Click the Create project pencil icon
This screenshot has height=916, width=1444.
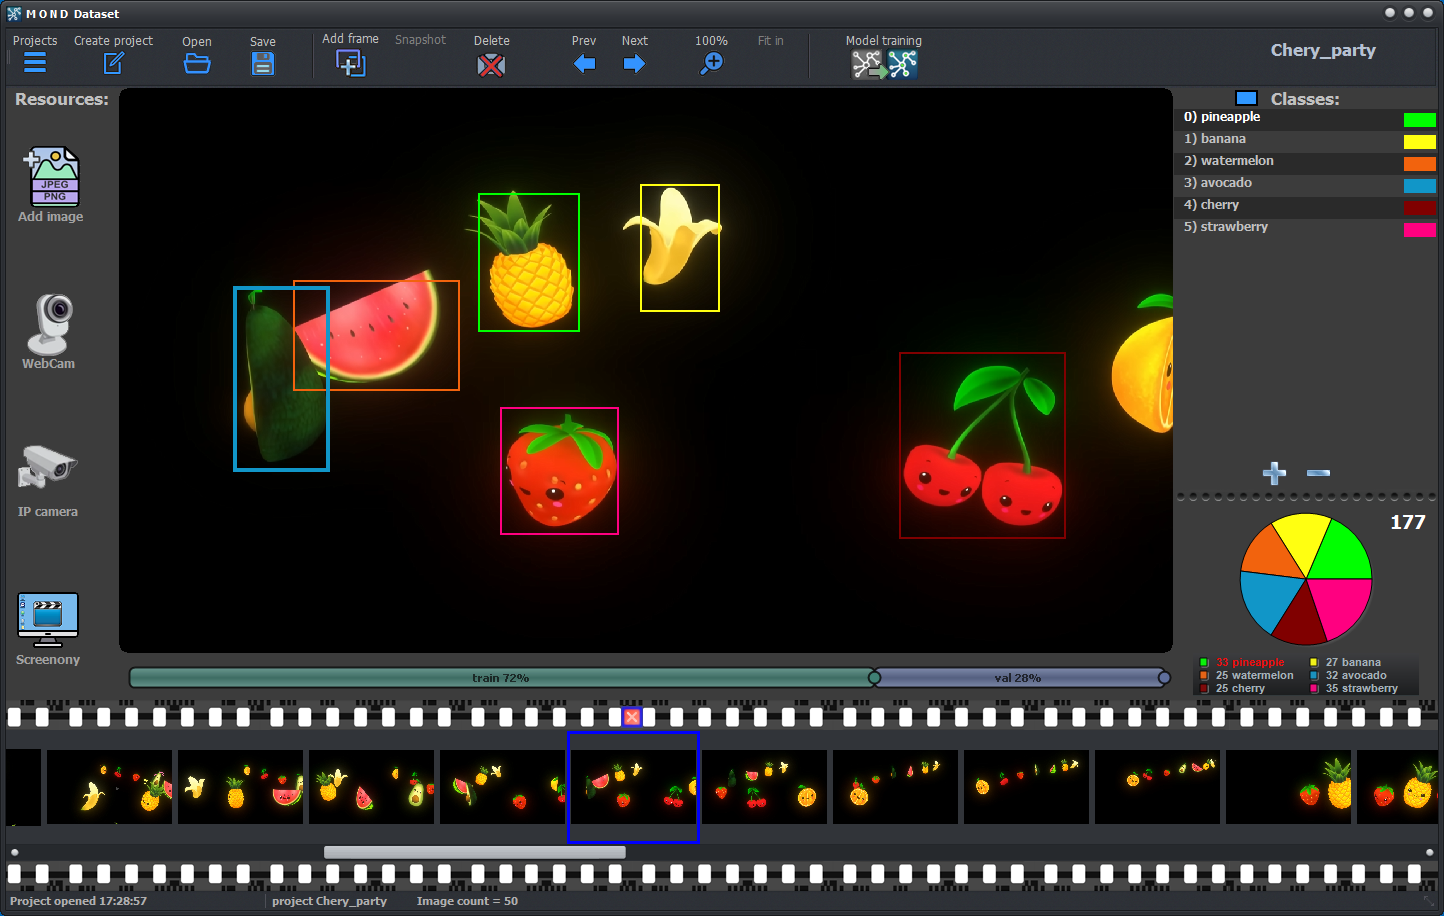point(114,63)
